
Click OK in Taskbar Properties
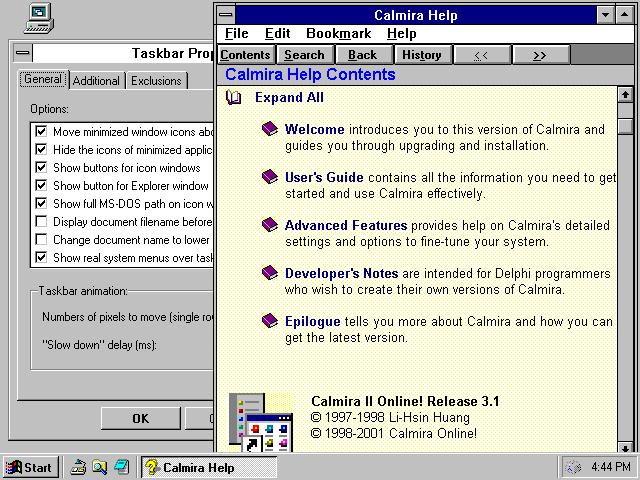[x=140, y=418]
